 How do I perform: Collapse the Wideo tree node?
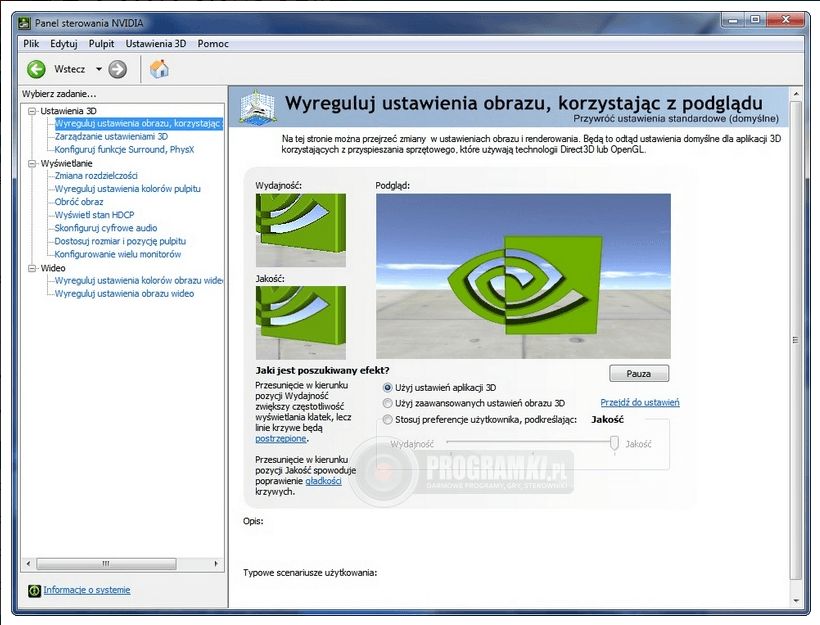32,268
